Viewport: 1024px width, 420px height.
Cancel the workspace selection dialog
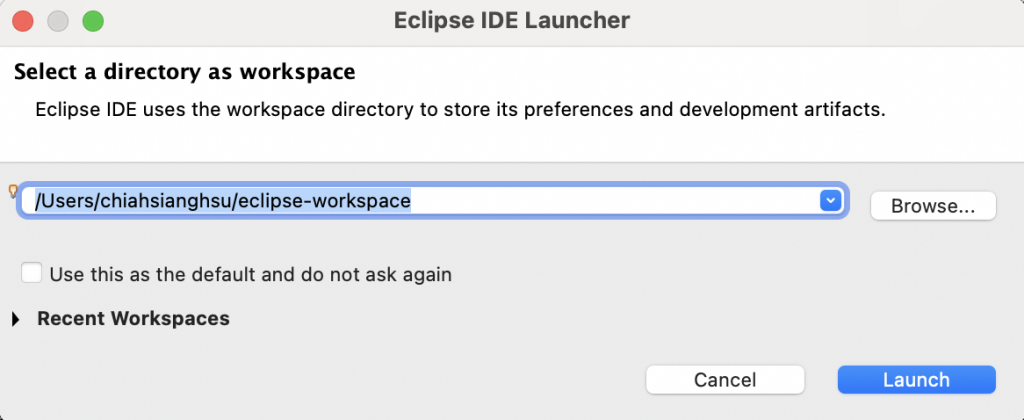(725, 380)
